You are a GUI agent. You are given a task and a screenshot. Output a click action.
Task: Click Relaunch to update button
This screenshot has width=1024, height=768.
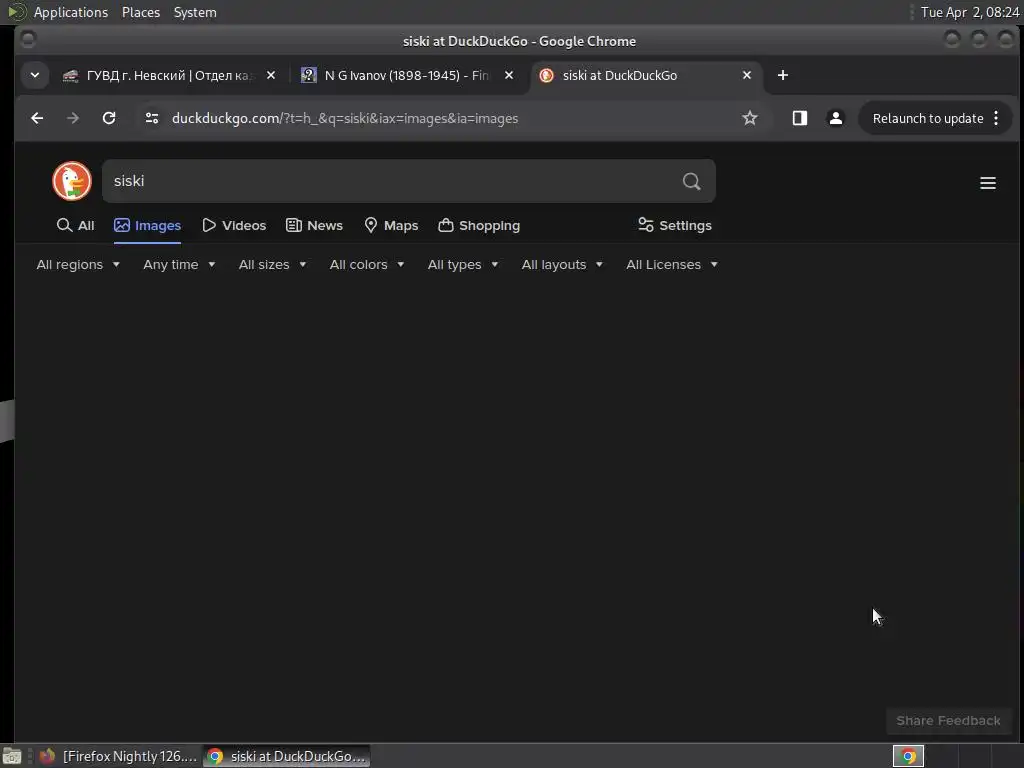(x=928, y=118)
